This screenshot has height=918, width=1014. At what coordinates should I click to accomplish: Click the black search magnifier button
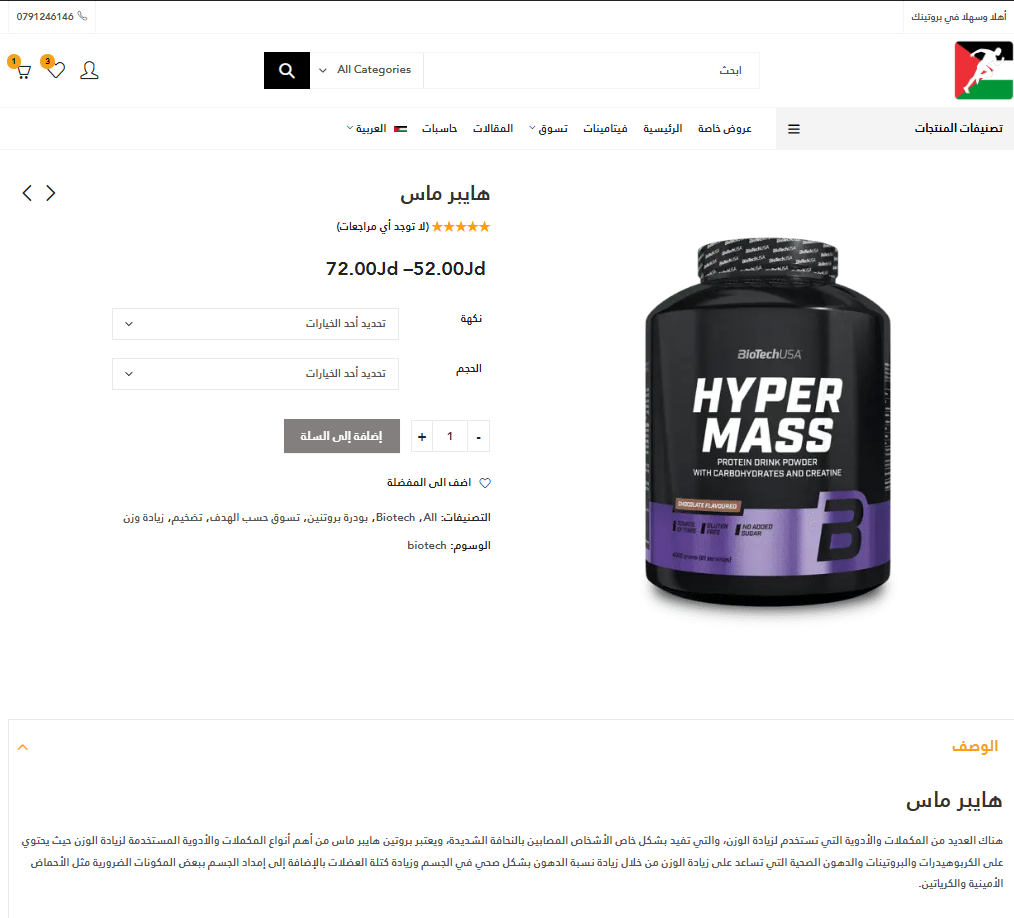tap(286, 70)
